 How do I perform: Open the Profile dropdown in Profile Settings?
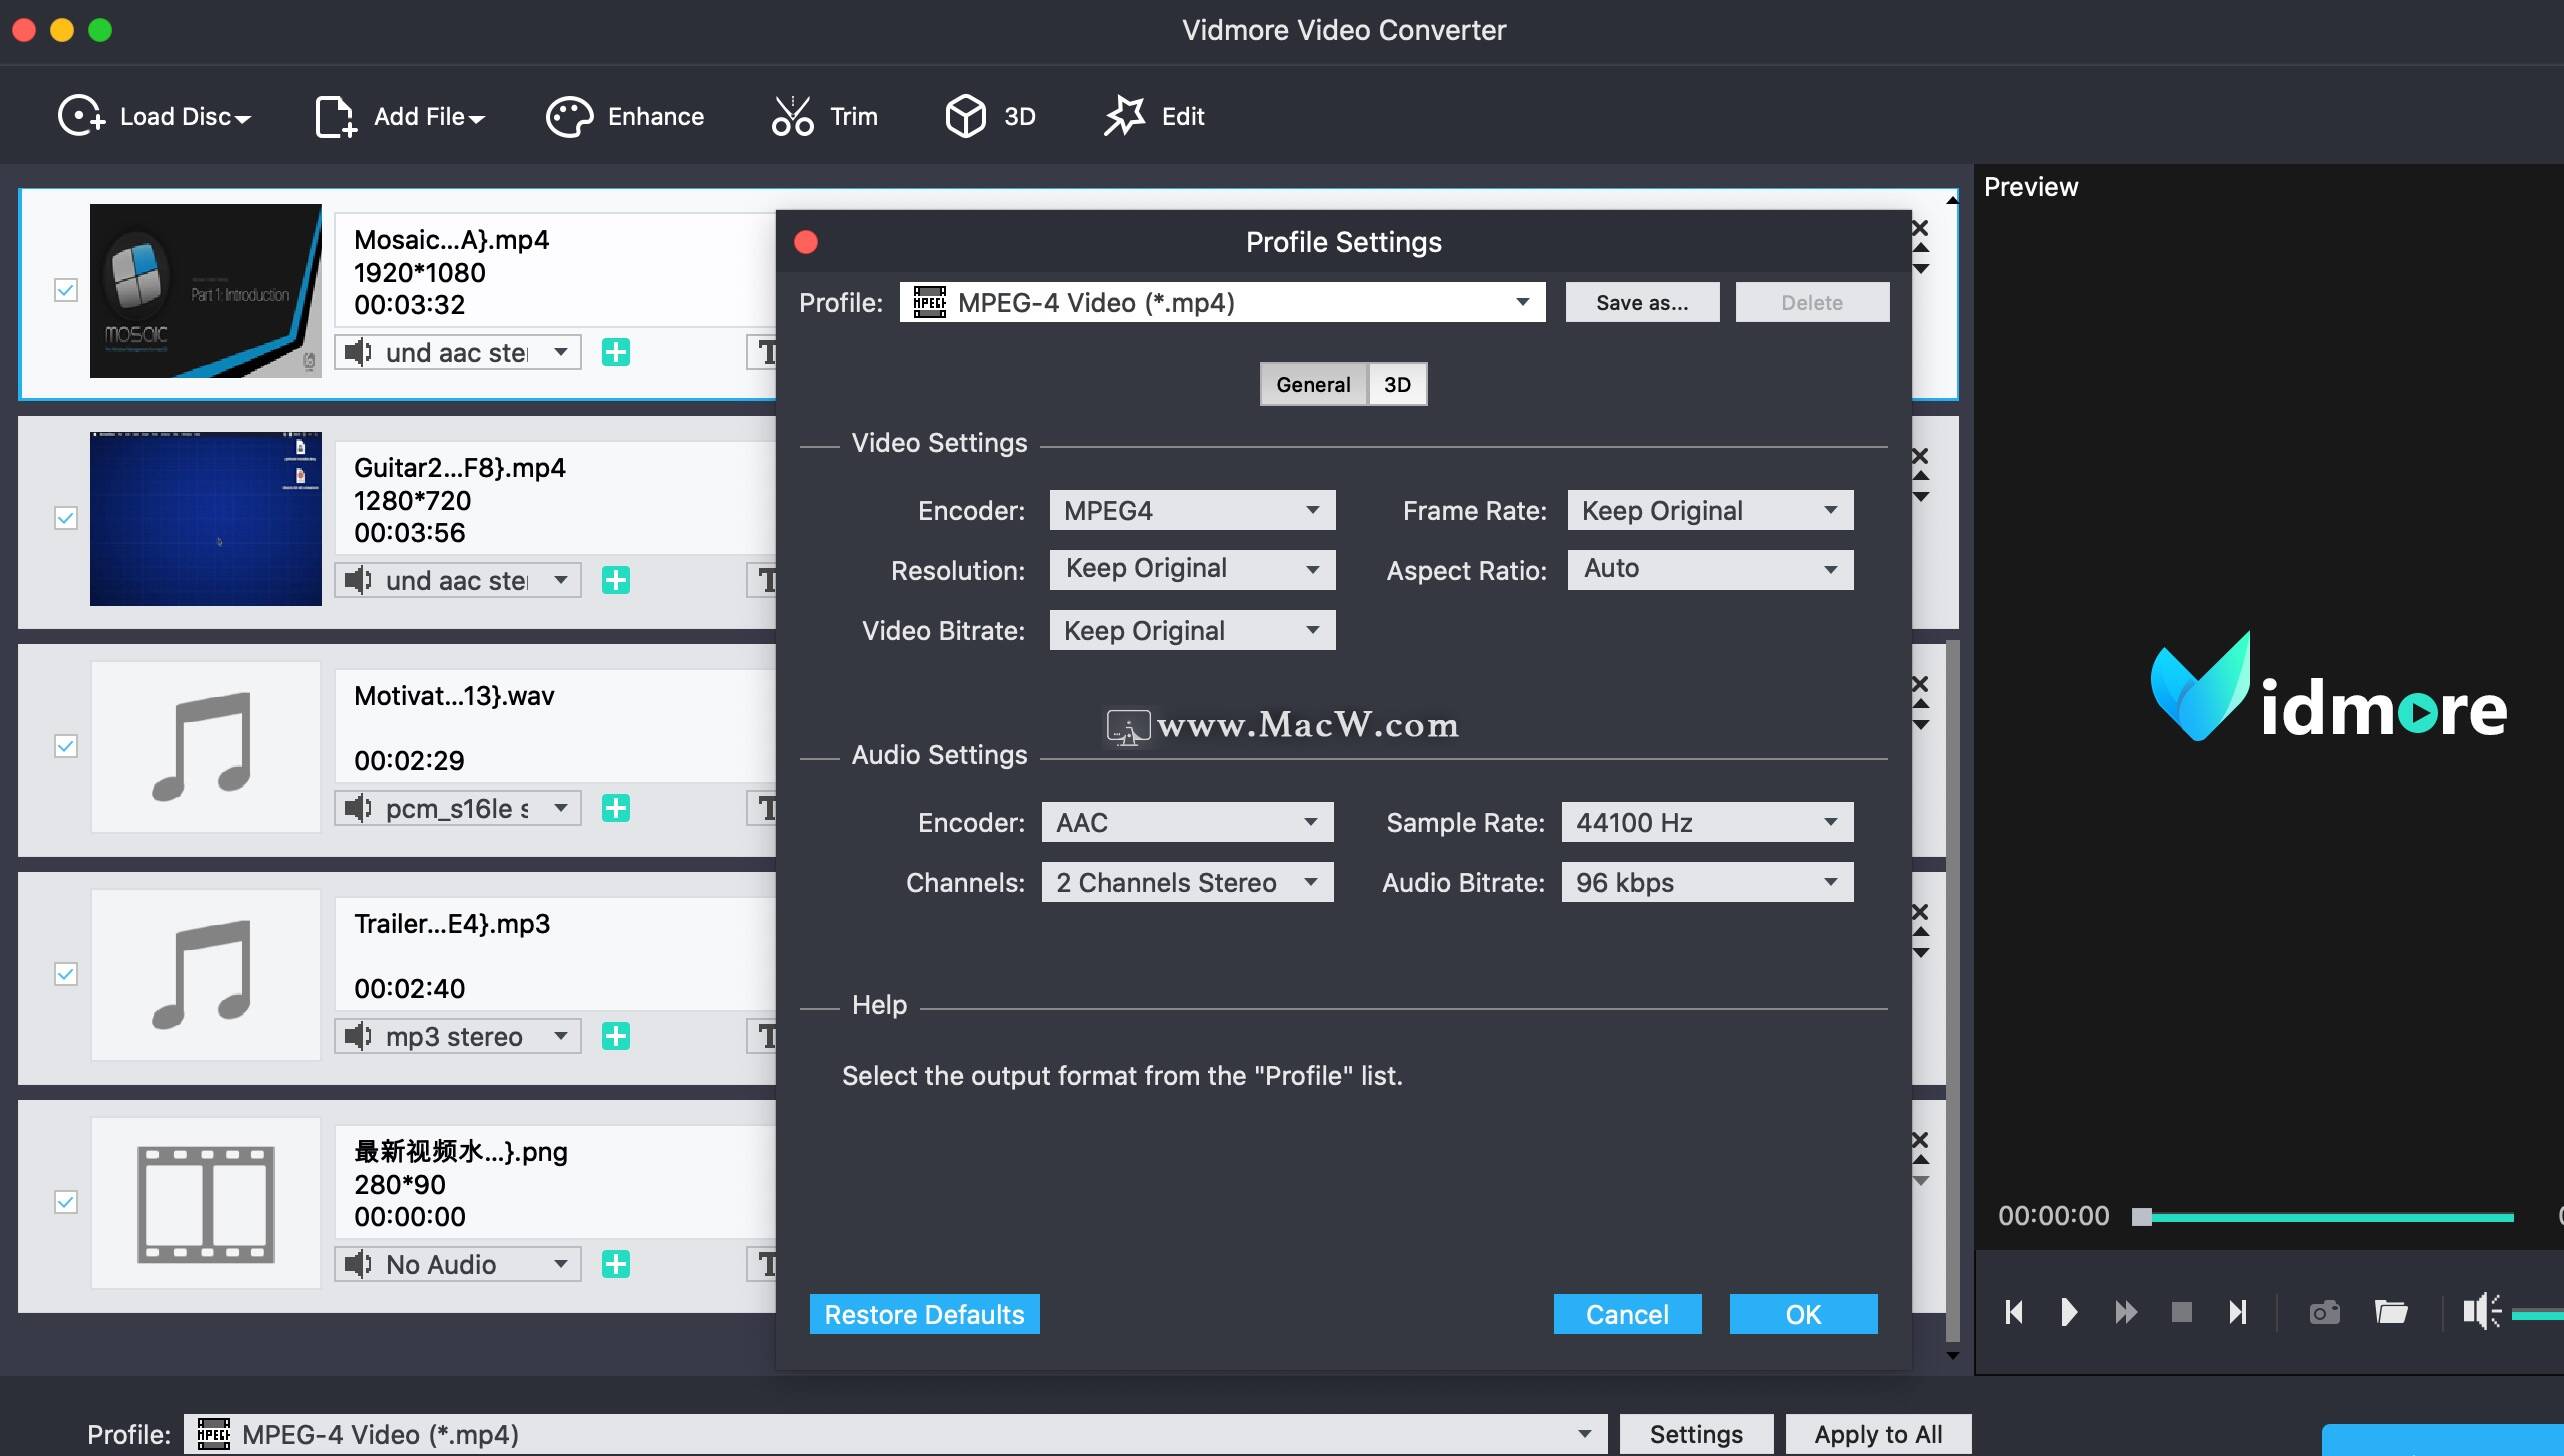point(1521,302)
